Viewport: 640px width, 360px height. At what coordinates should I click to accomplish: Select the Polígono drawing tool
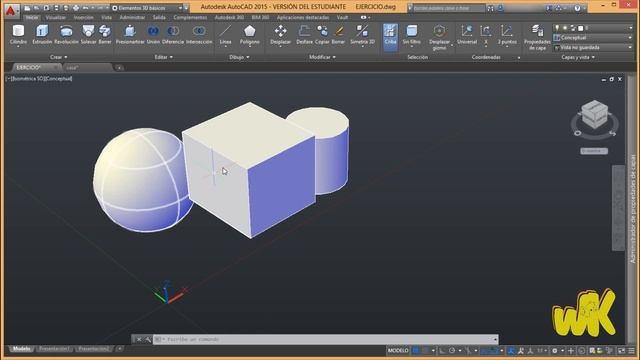(249, 35)
